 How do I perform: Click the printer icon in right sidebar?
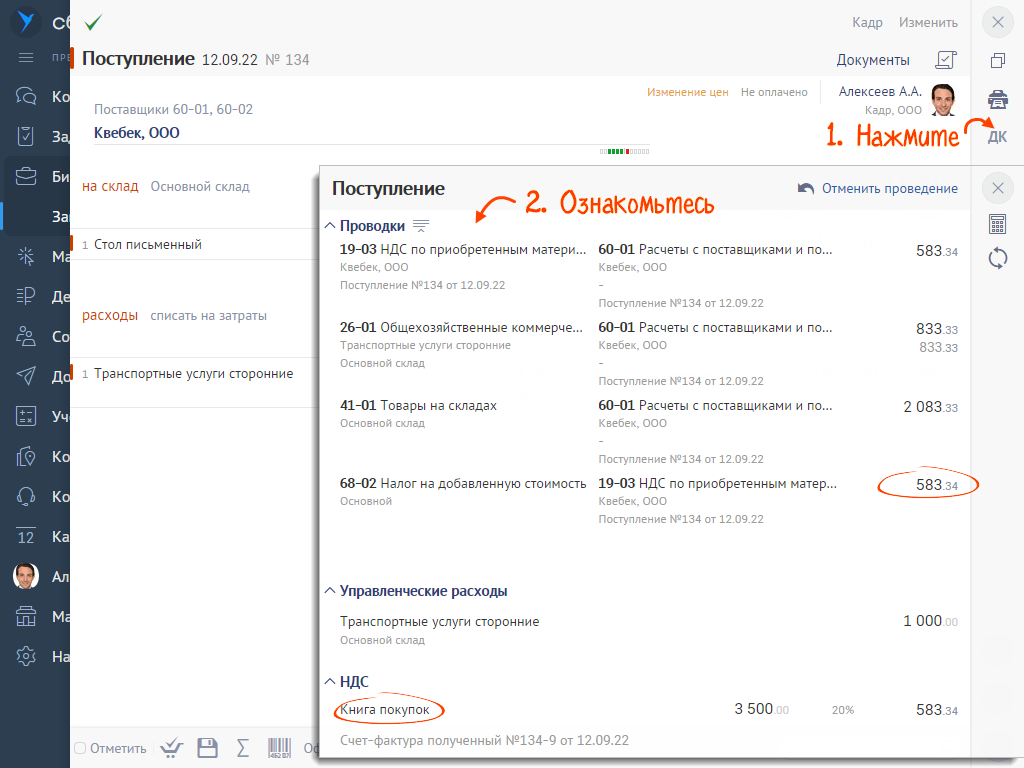coord(997,99)
